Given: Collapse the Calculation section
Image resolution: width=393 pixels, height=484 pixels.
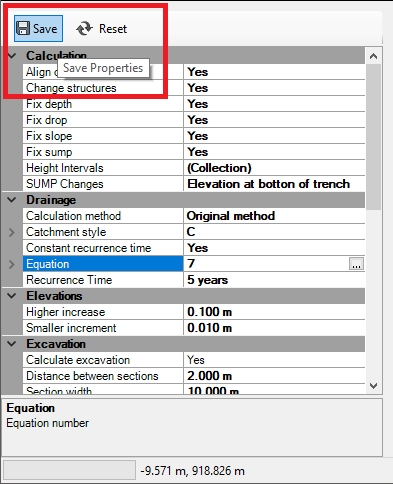Looking at the screenshot, I should [x=12, y=56].
